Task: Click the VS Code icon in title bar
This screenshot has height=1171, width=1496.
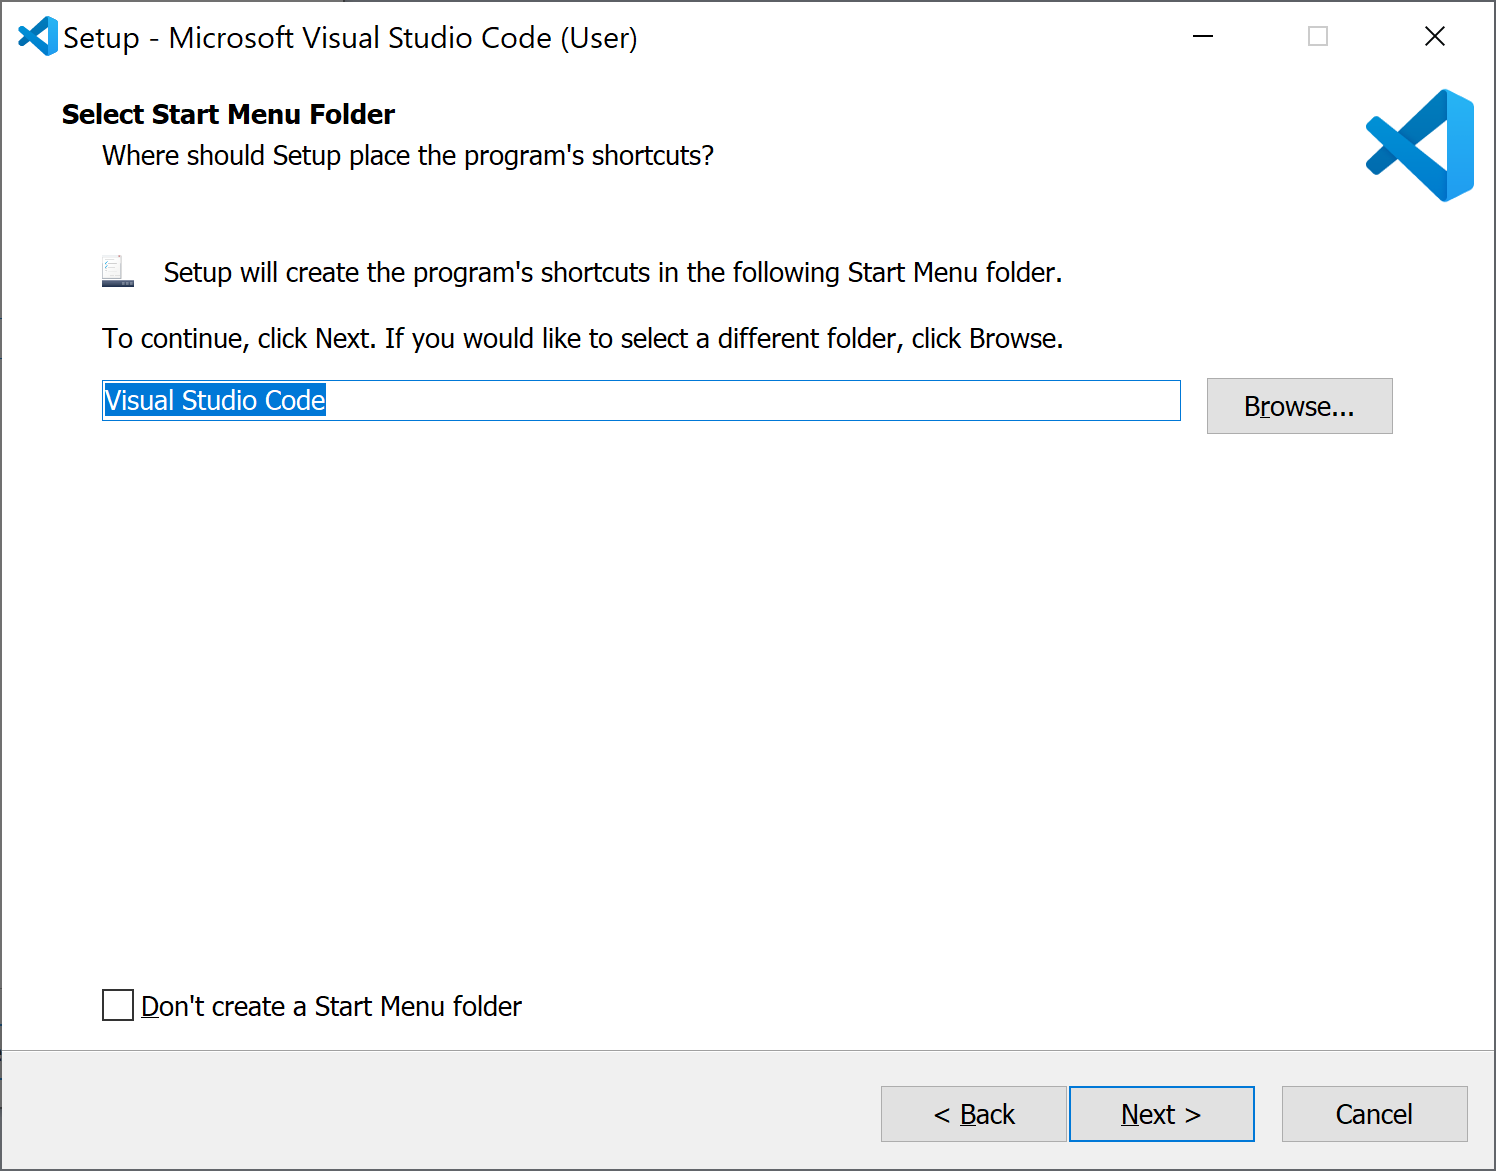Action: (x=38, y=37)
